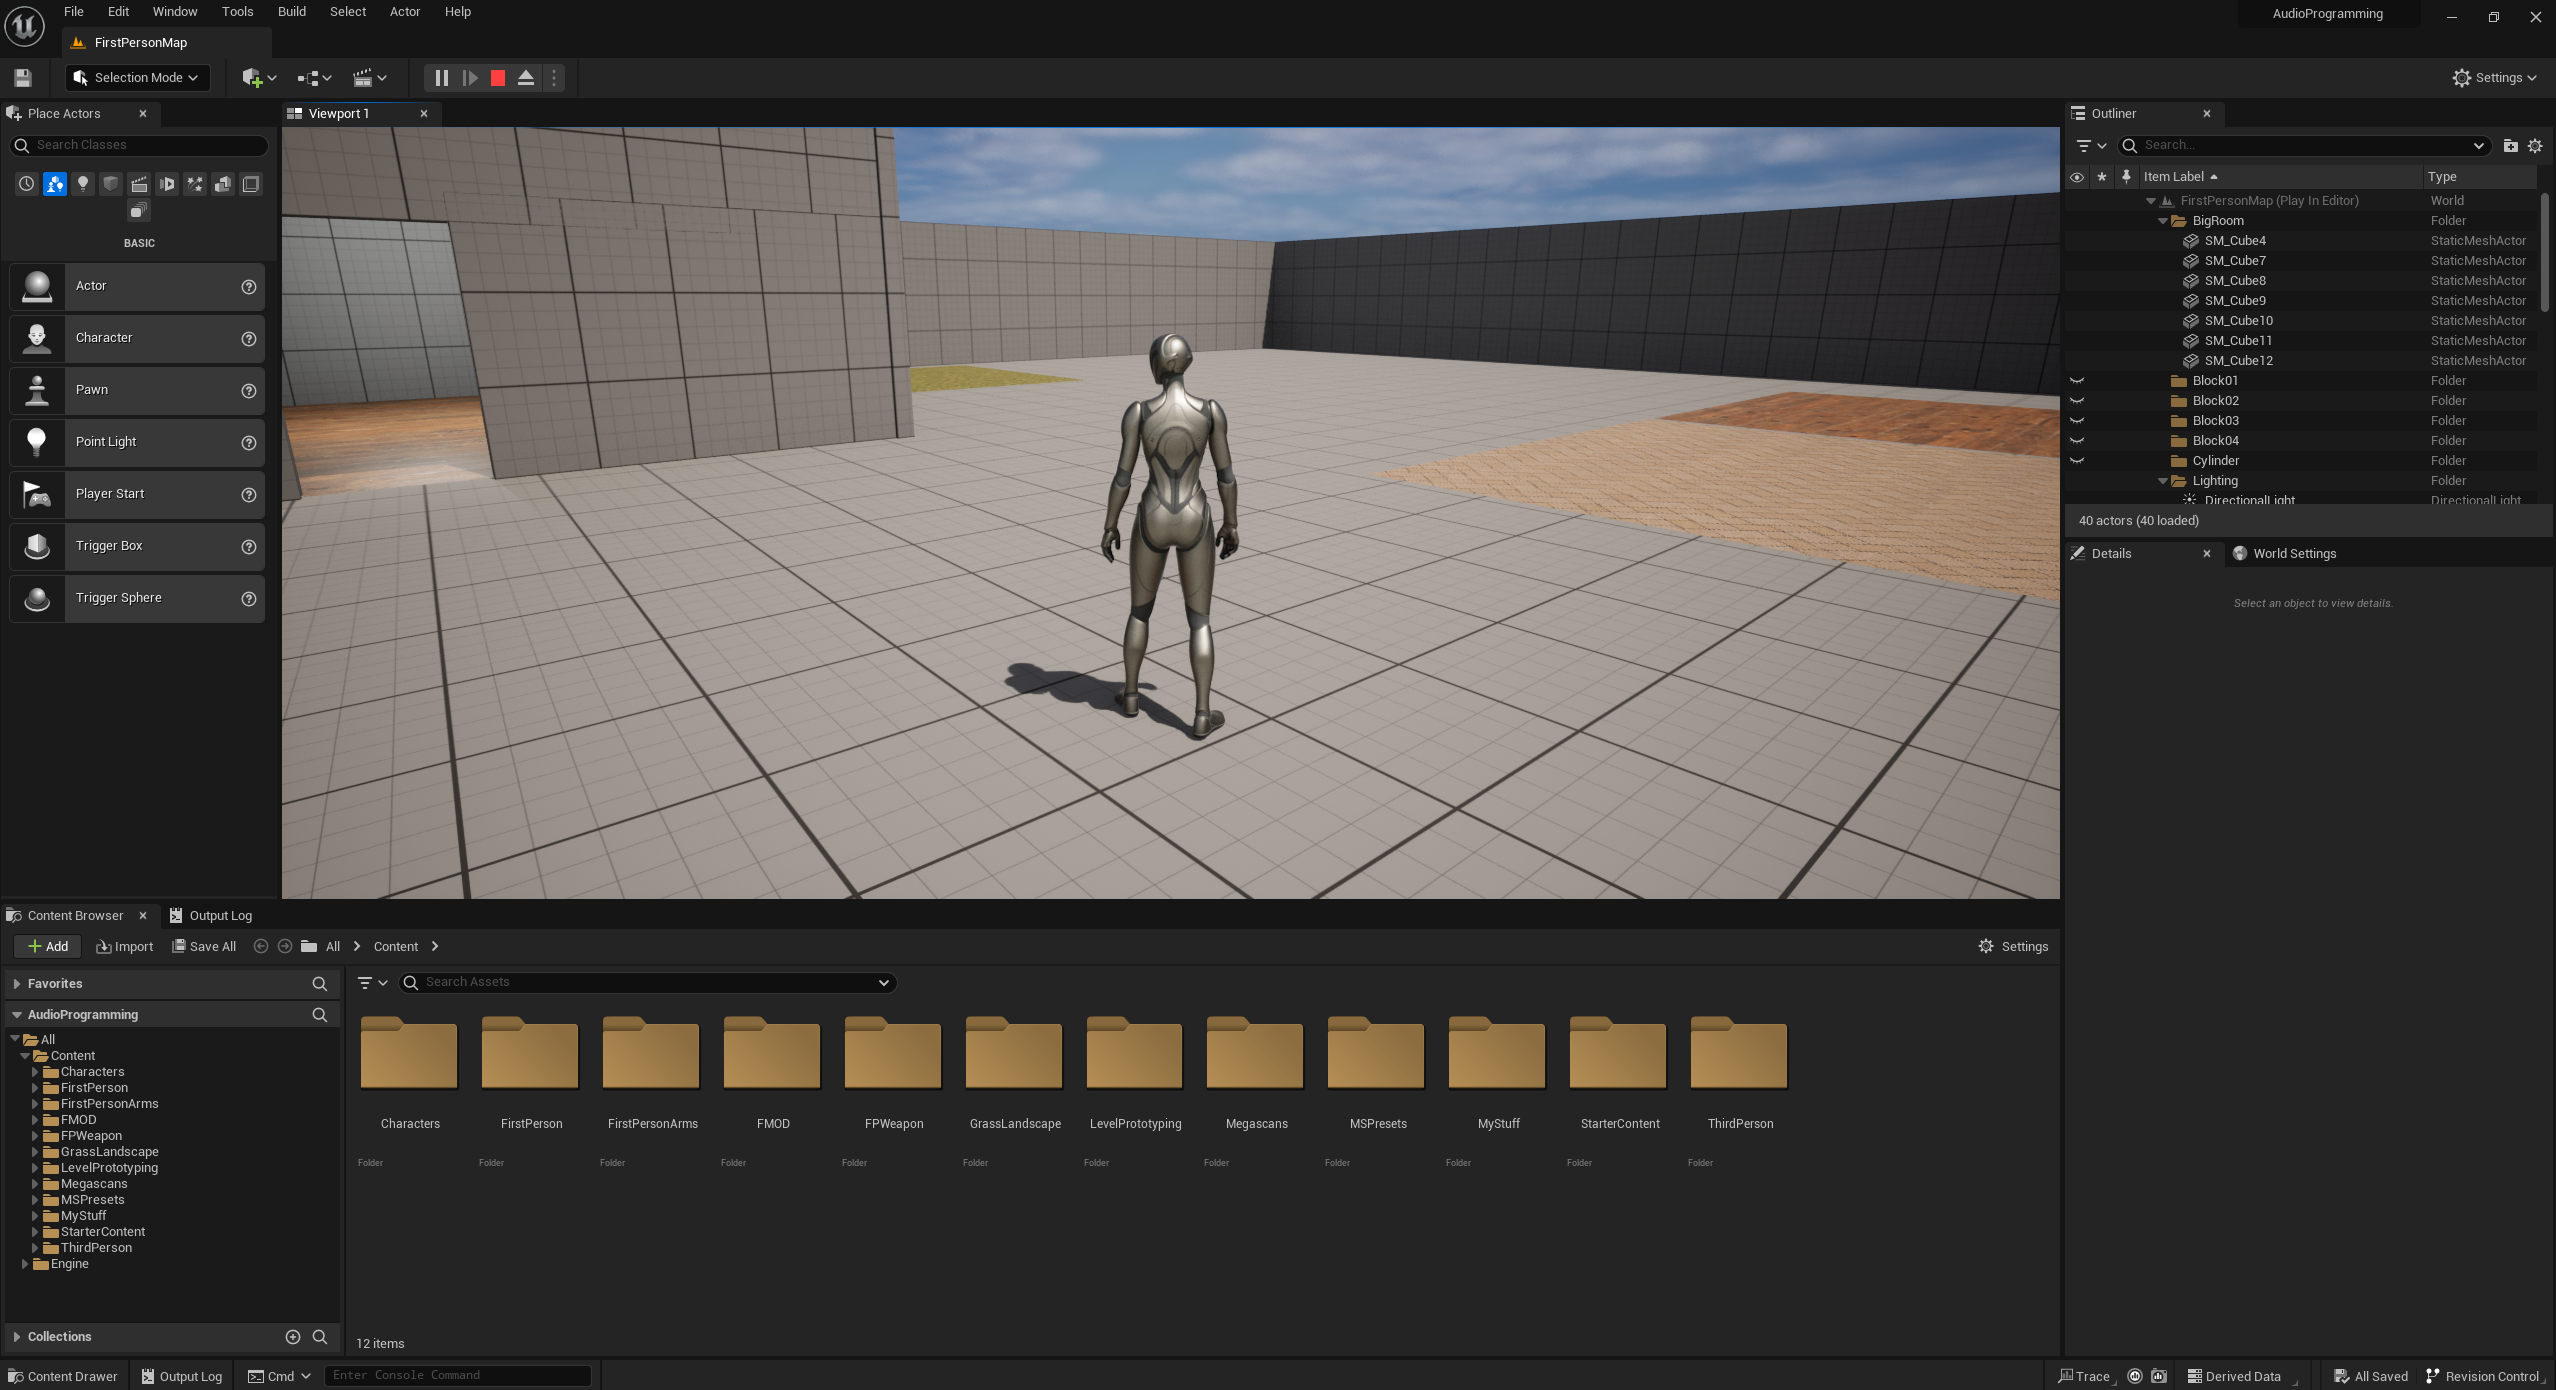Pause the running simulation
The image size is (2556, 1390).
point(441,78)
